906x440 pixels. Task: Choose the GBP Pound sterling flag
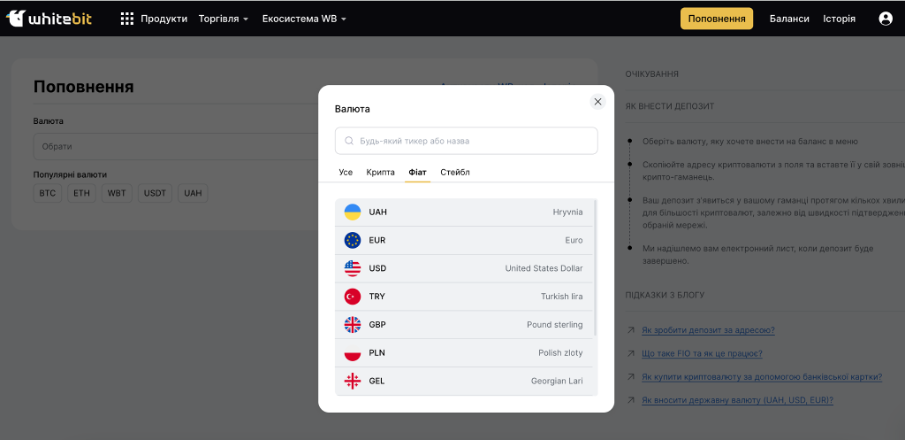tap(353, 324)
